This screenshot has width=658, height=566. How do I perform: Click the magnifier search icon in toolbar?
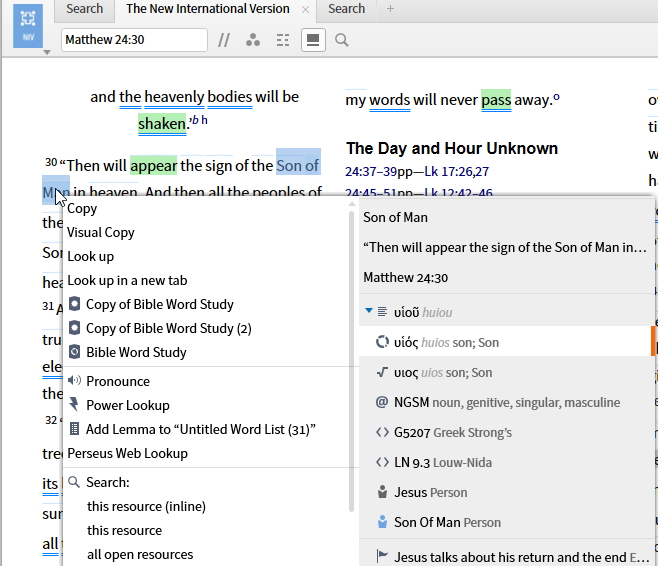342,40
